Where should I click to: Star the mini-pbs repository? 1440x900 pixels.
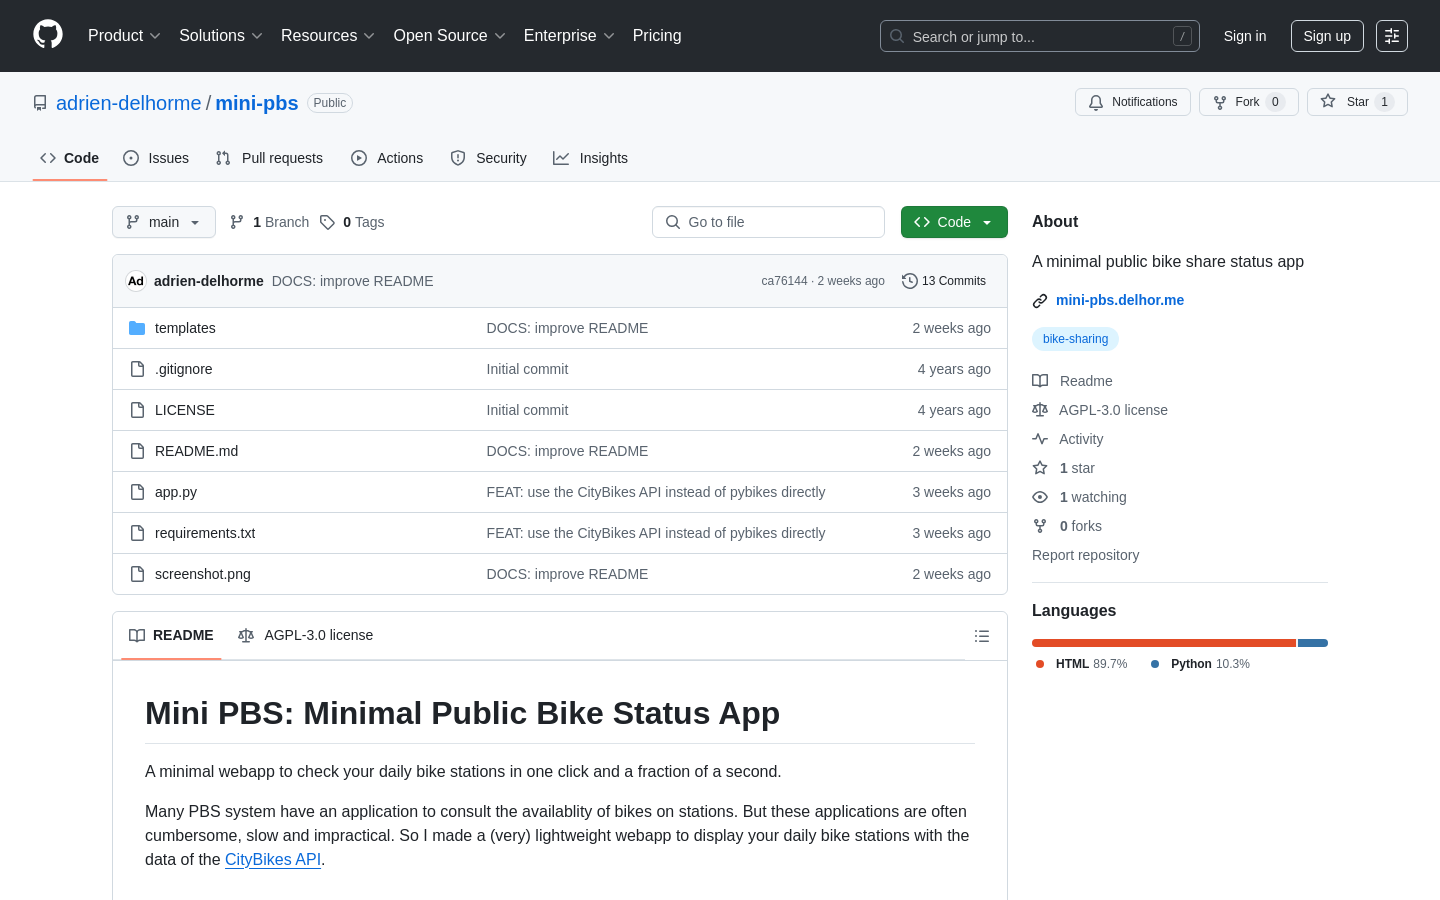[x=1357, y=102]
